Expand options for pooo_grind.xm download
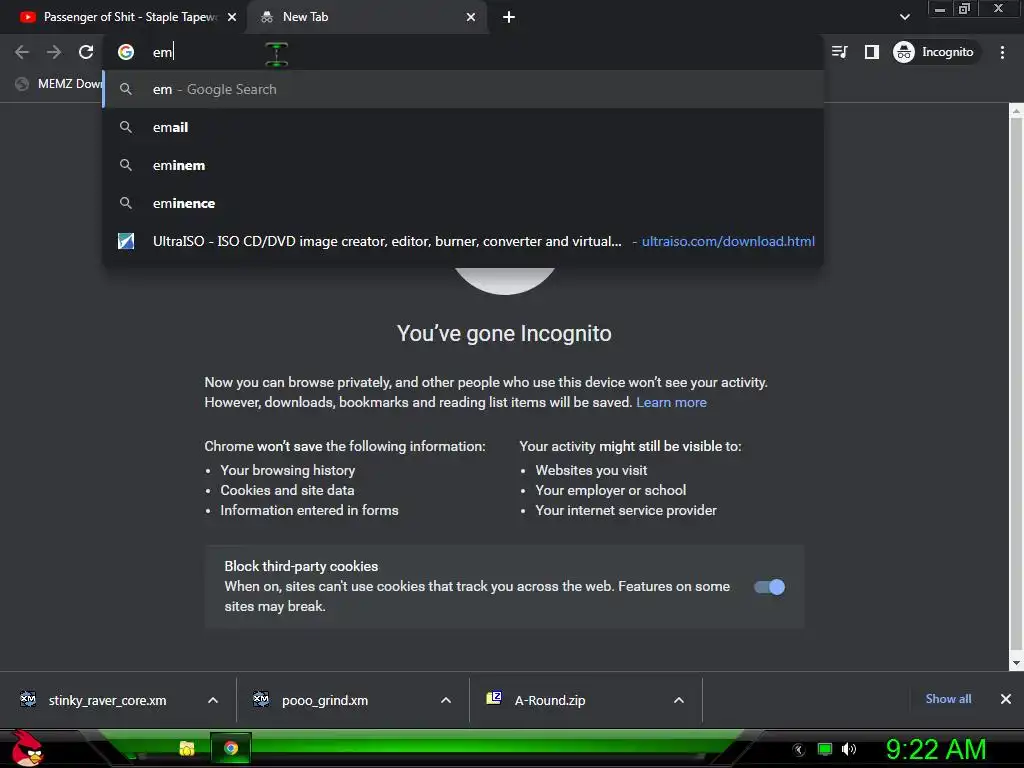This screenshot has height=768, width=1024. (x=446, y=700)
